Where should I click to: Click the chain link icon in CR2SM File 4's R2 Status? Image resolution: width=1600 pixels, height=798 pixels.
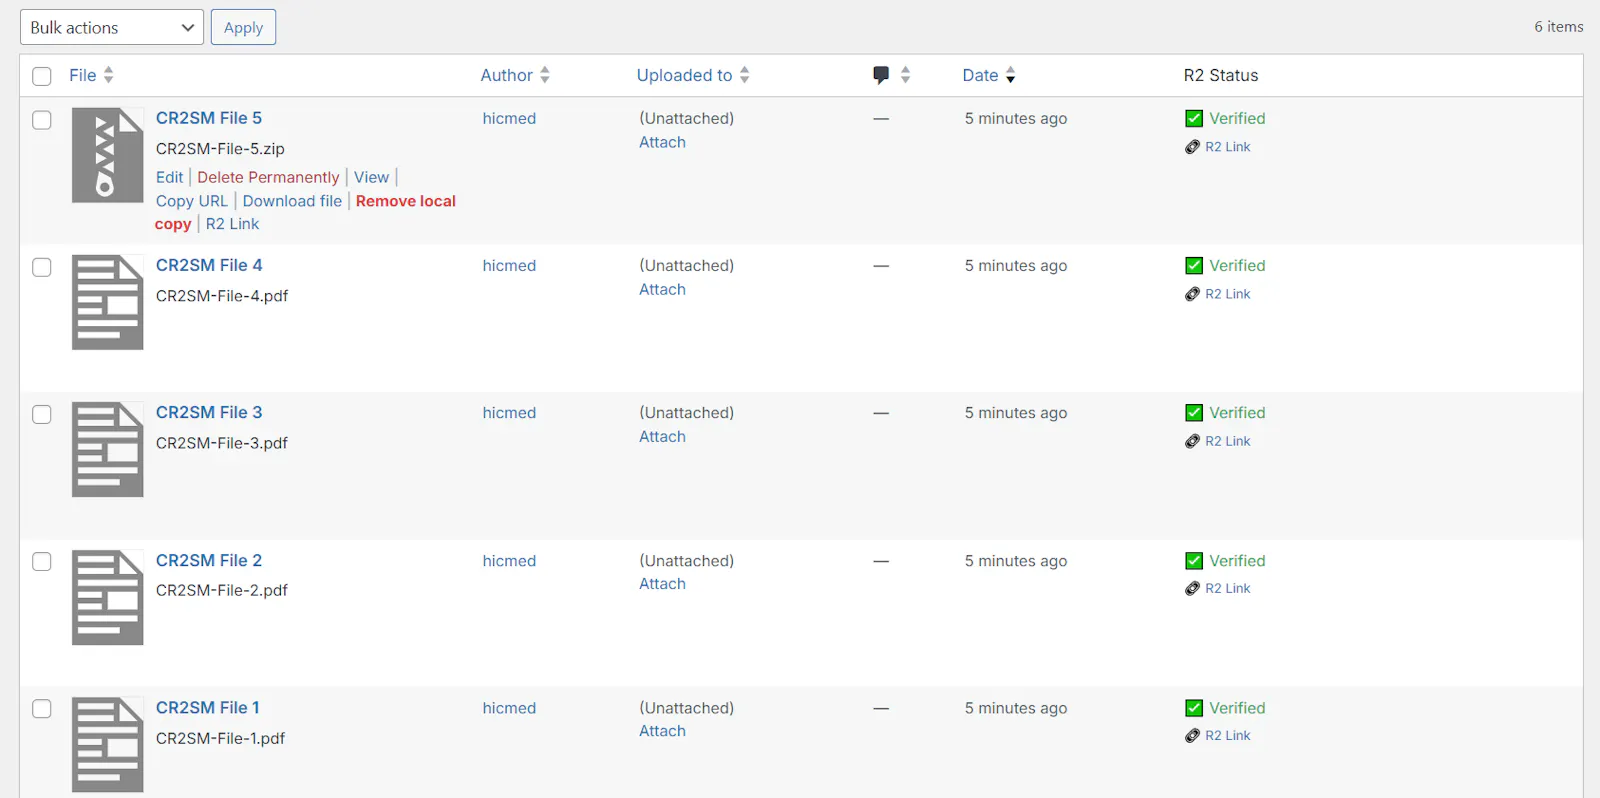tap(1192, 294)
